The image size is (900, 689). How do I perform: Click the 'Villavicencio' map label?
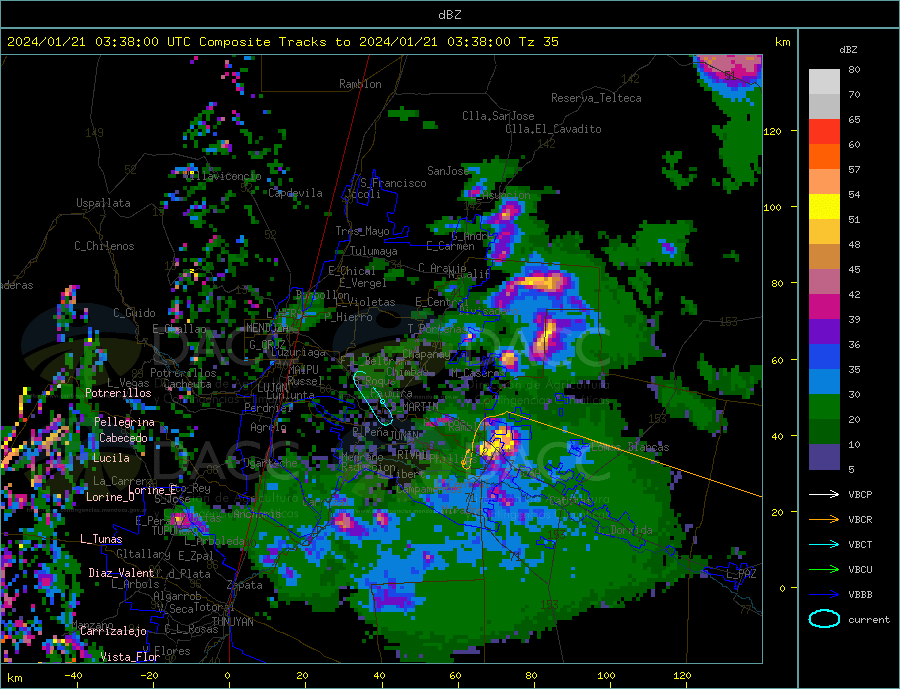tap(223, 176)
